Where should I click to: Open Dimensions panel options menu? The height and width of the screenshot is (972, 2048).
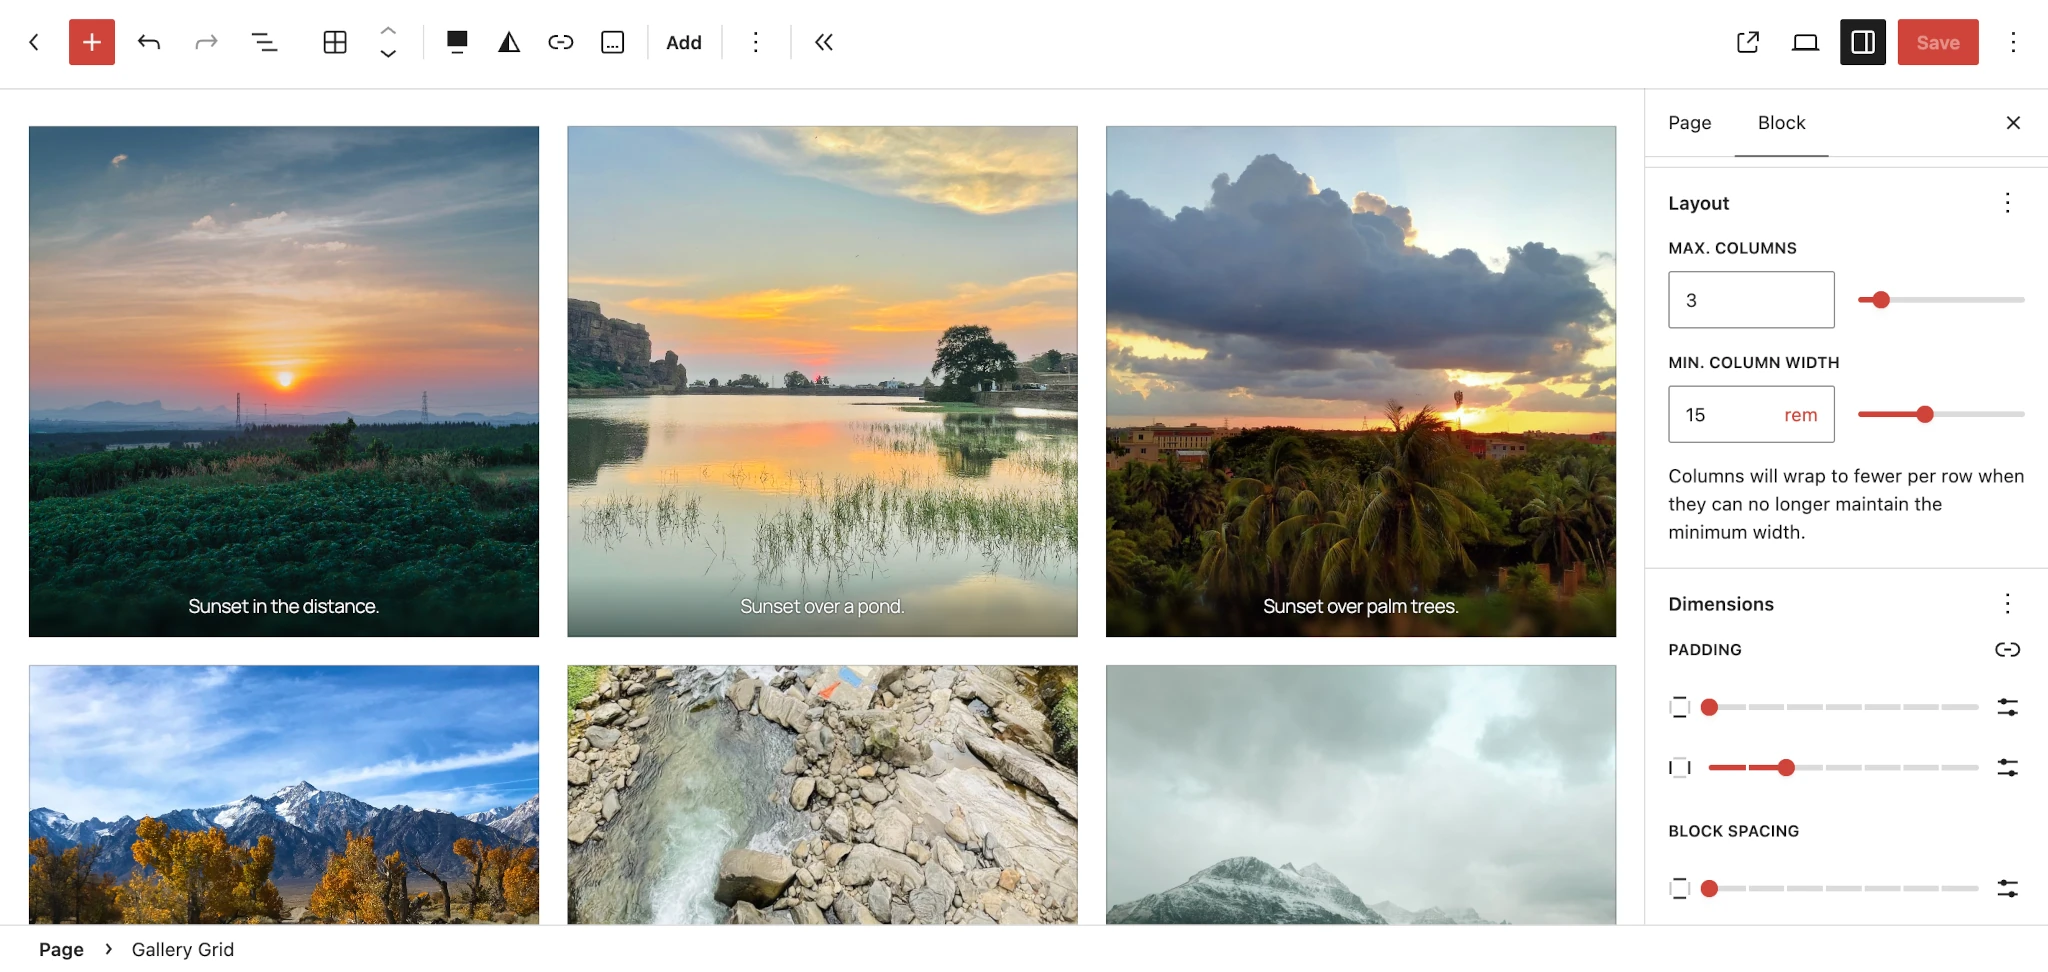tap(2007, 604)
